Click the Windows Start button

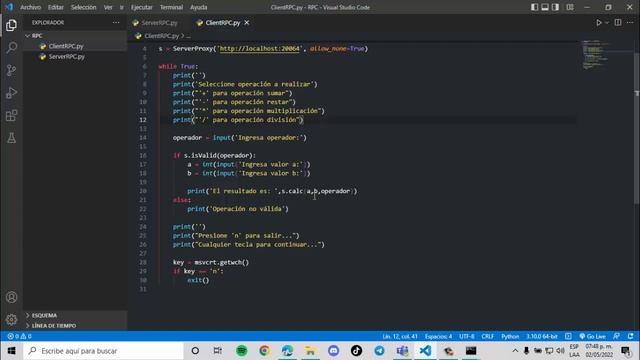11,351
